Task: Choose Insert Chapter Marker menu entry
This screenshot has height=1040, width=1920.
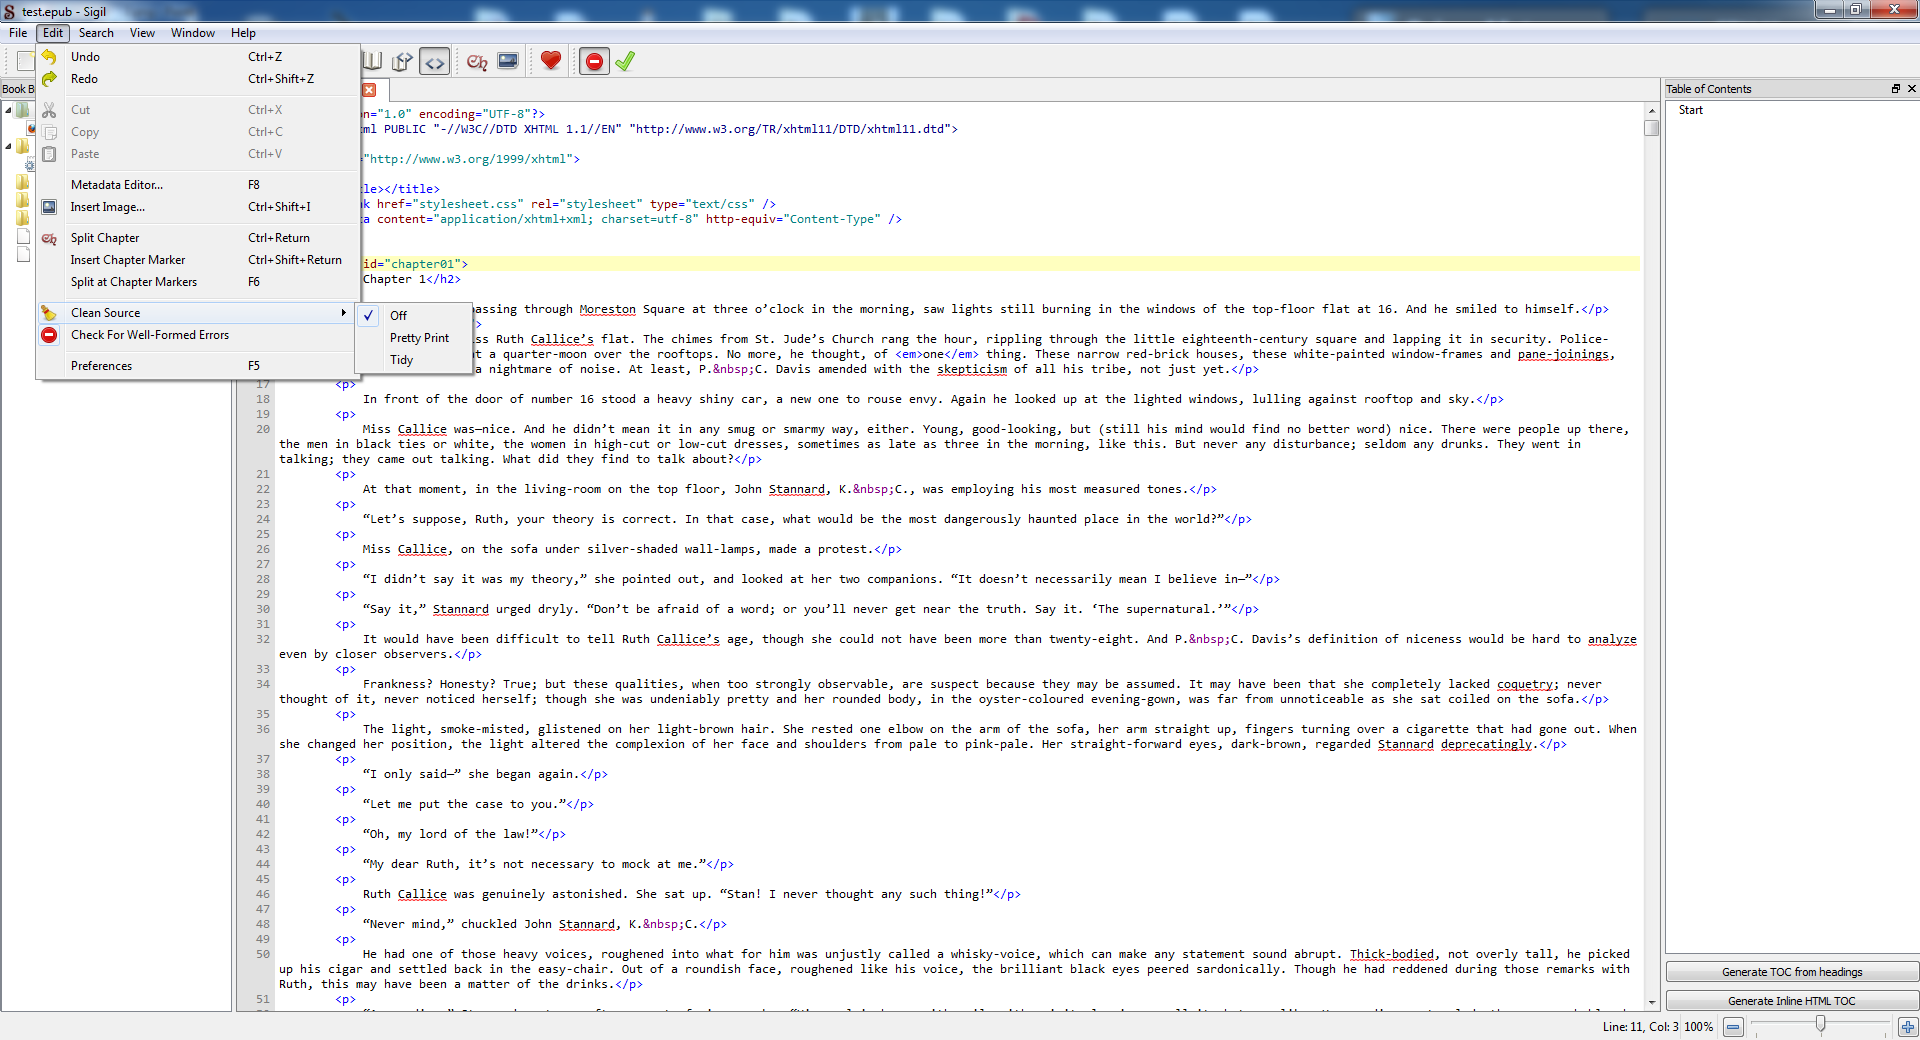Action: [x=198, y=260]
